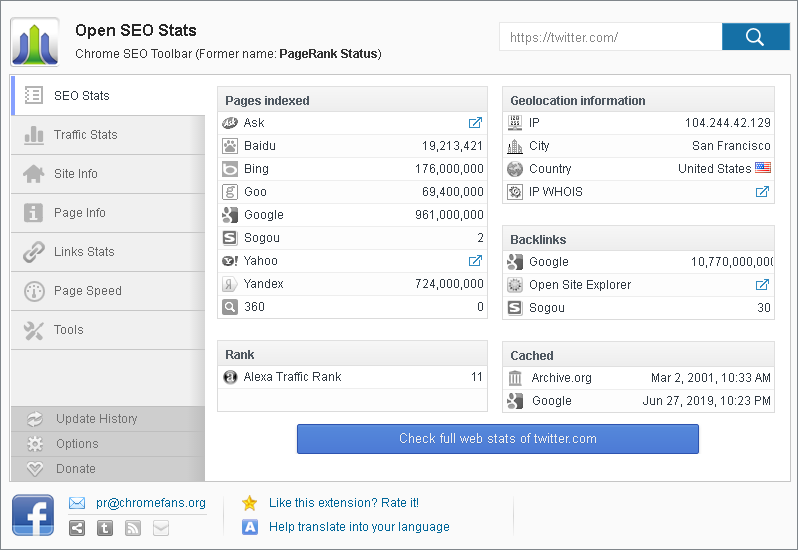Focus the URL input with https://twitter.com/
Viewport: 801px width, 553px height.
click(x=610, y=37)
